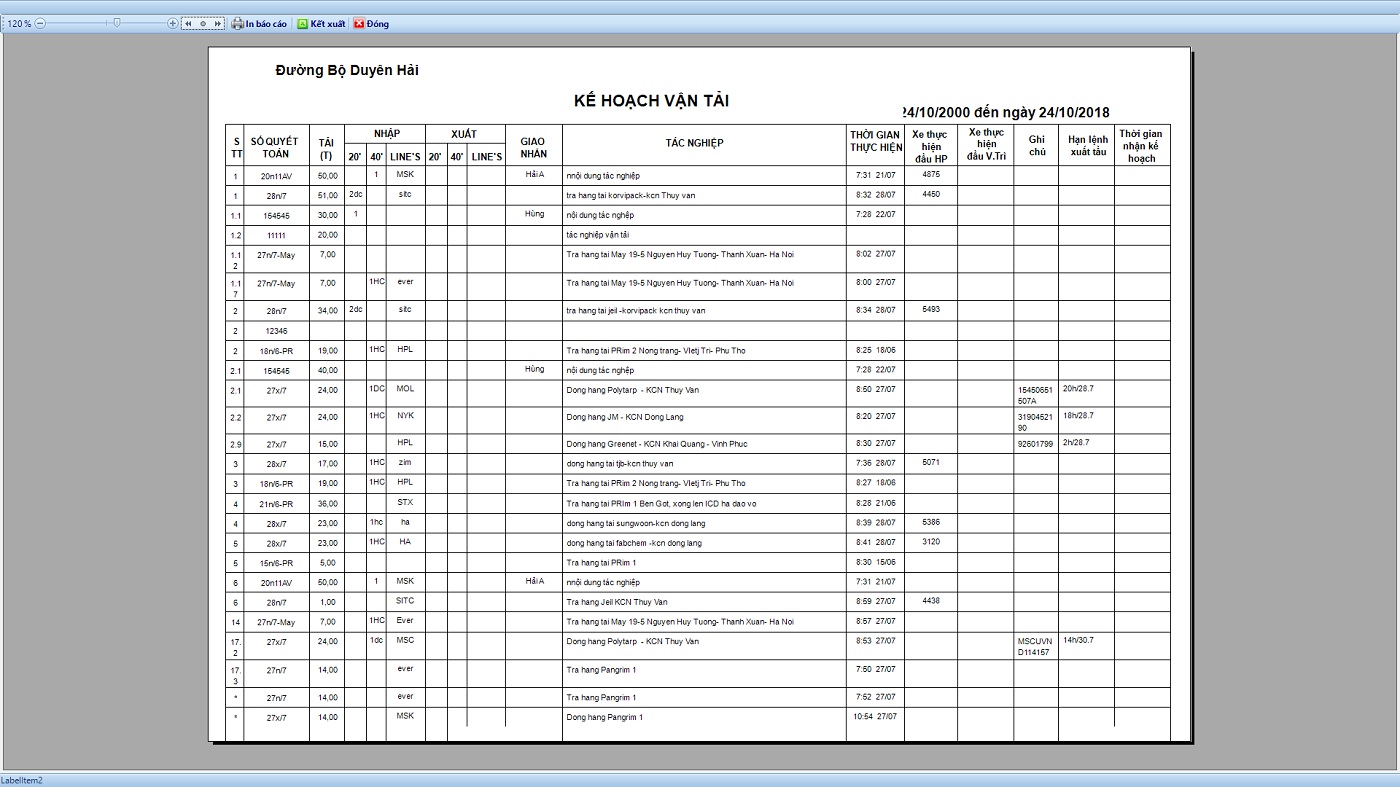The height and width of the screenshot is (787, 1400).
Task: Close the preview with Đóng button
Action: pyautogui.click(x=371, y=23)
